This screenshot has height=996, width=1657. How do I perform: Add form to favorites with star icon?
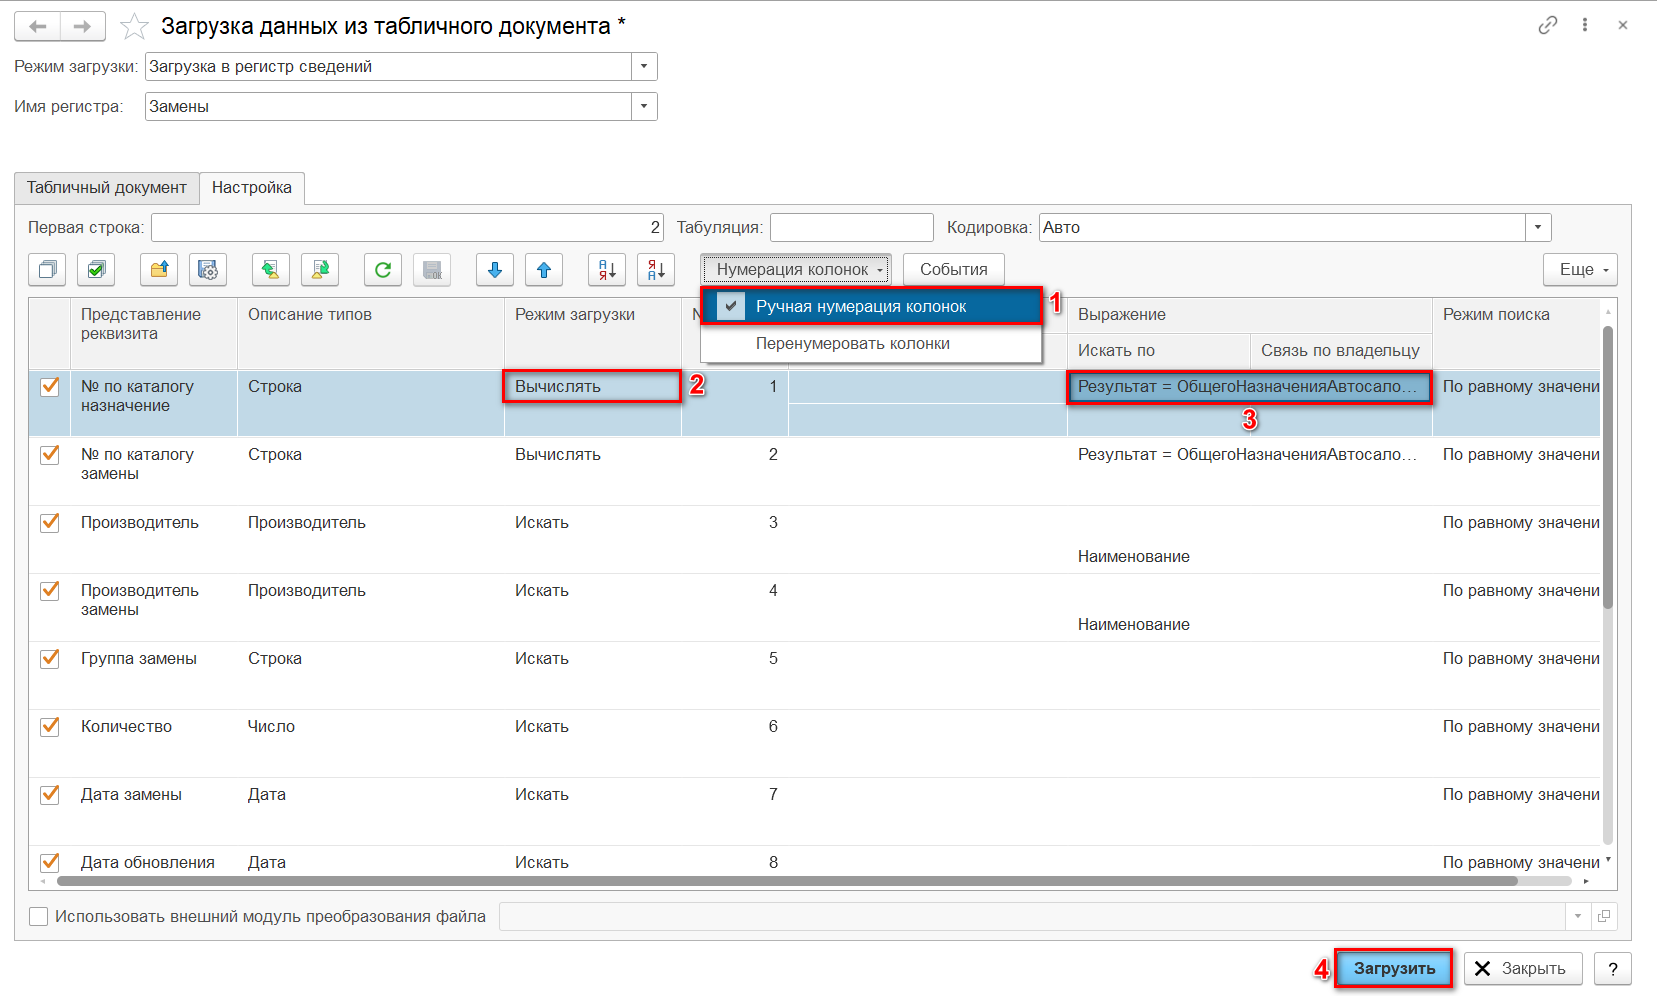pyautogui.click(x=134, y=27)
